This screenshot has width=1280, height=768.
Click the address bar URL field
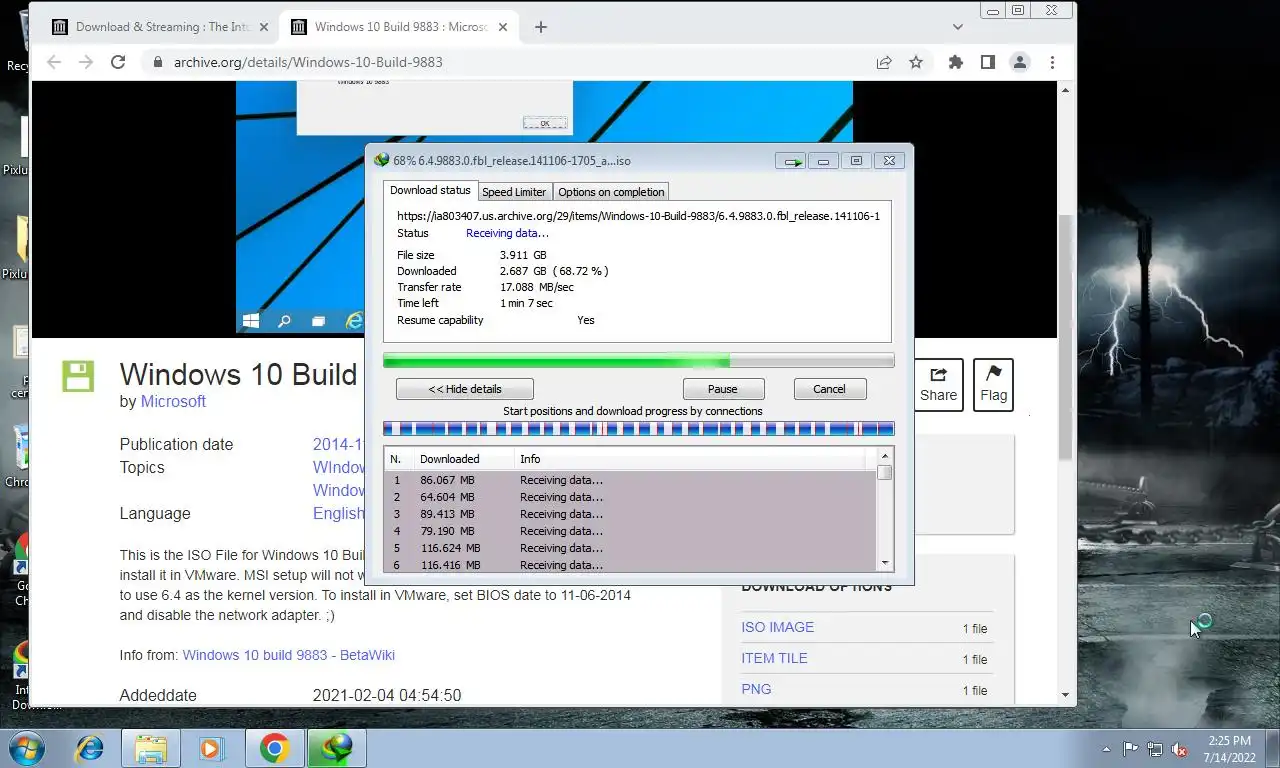510,62
